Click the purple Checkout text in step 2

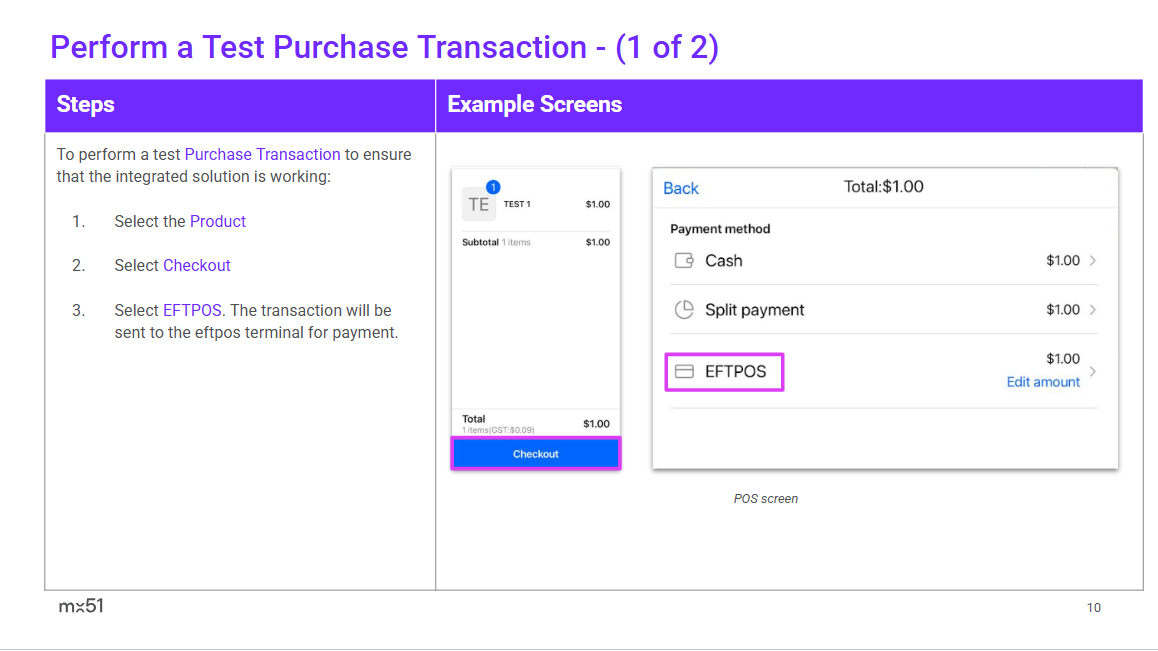pos(197,266)
